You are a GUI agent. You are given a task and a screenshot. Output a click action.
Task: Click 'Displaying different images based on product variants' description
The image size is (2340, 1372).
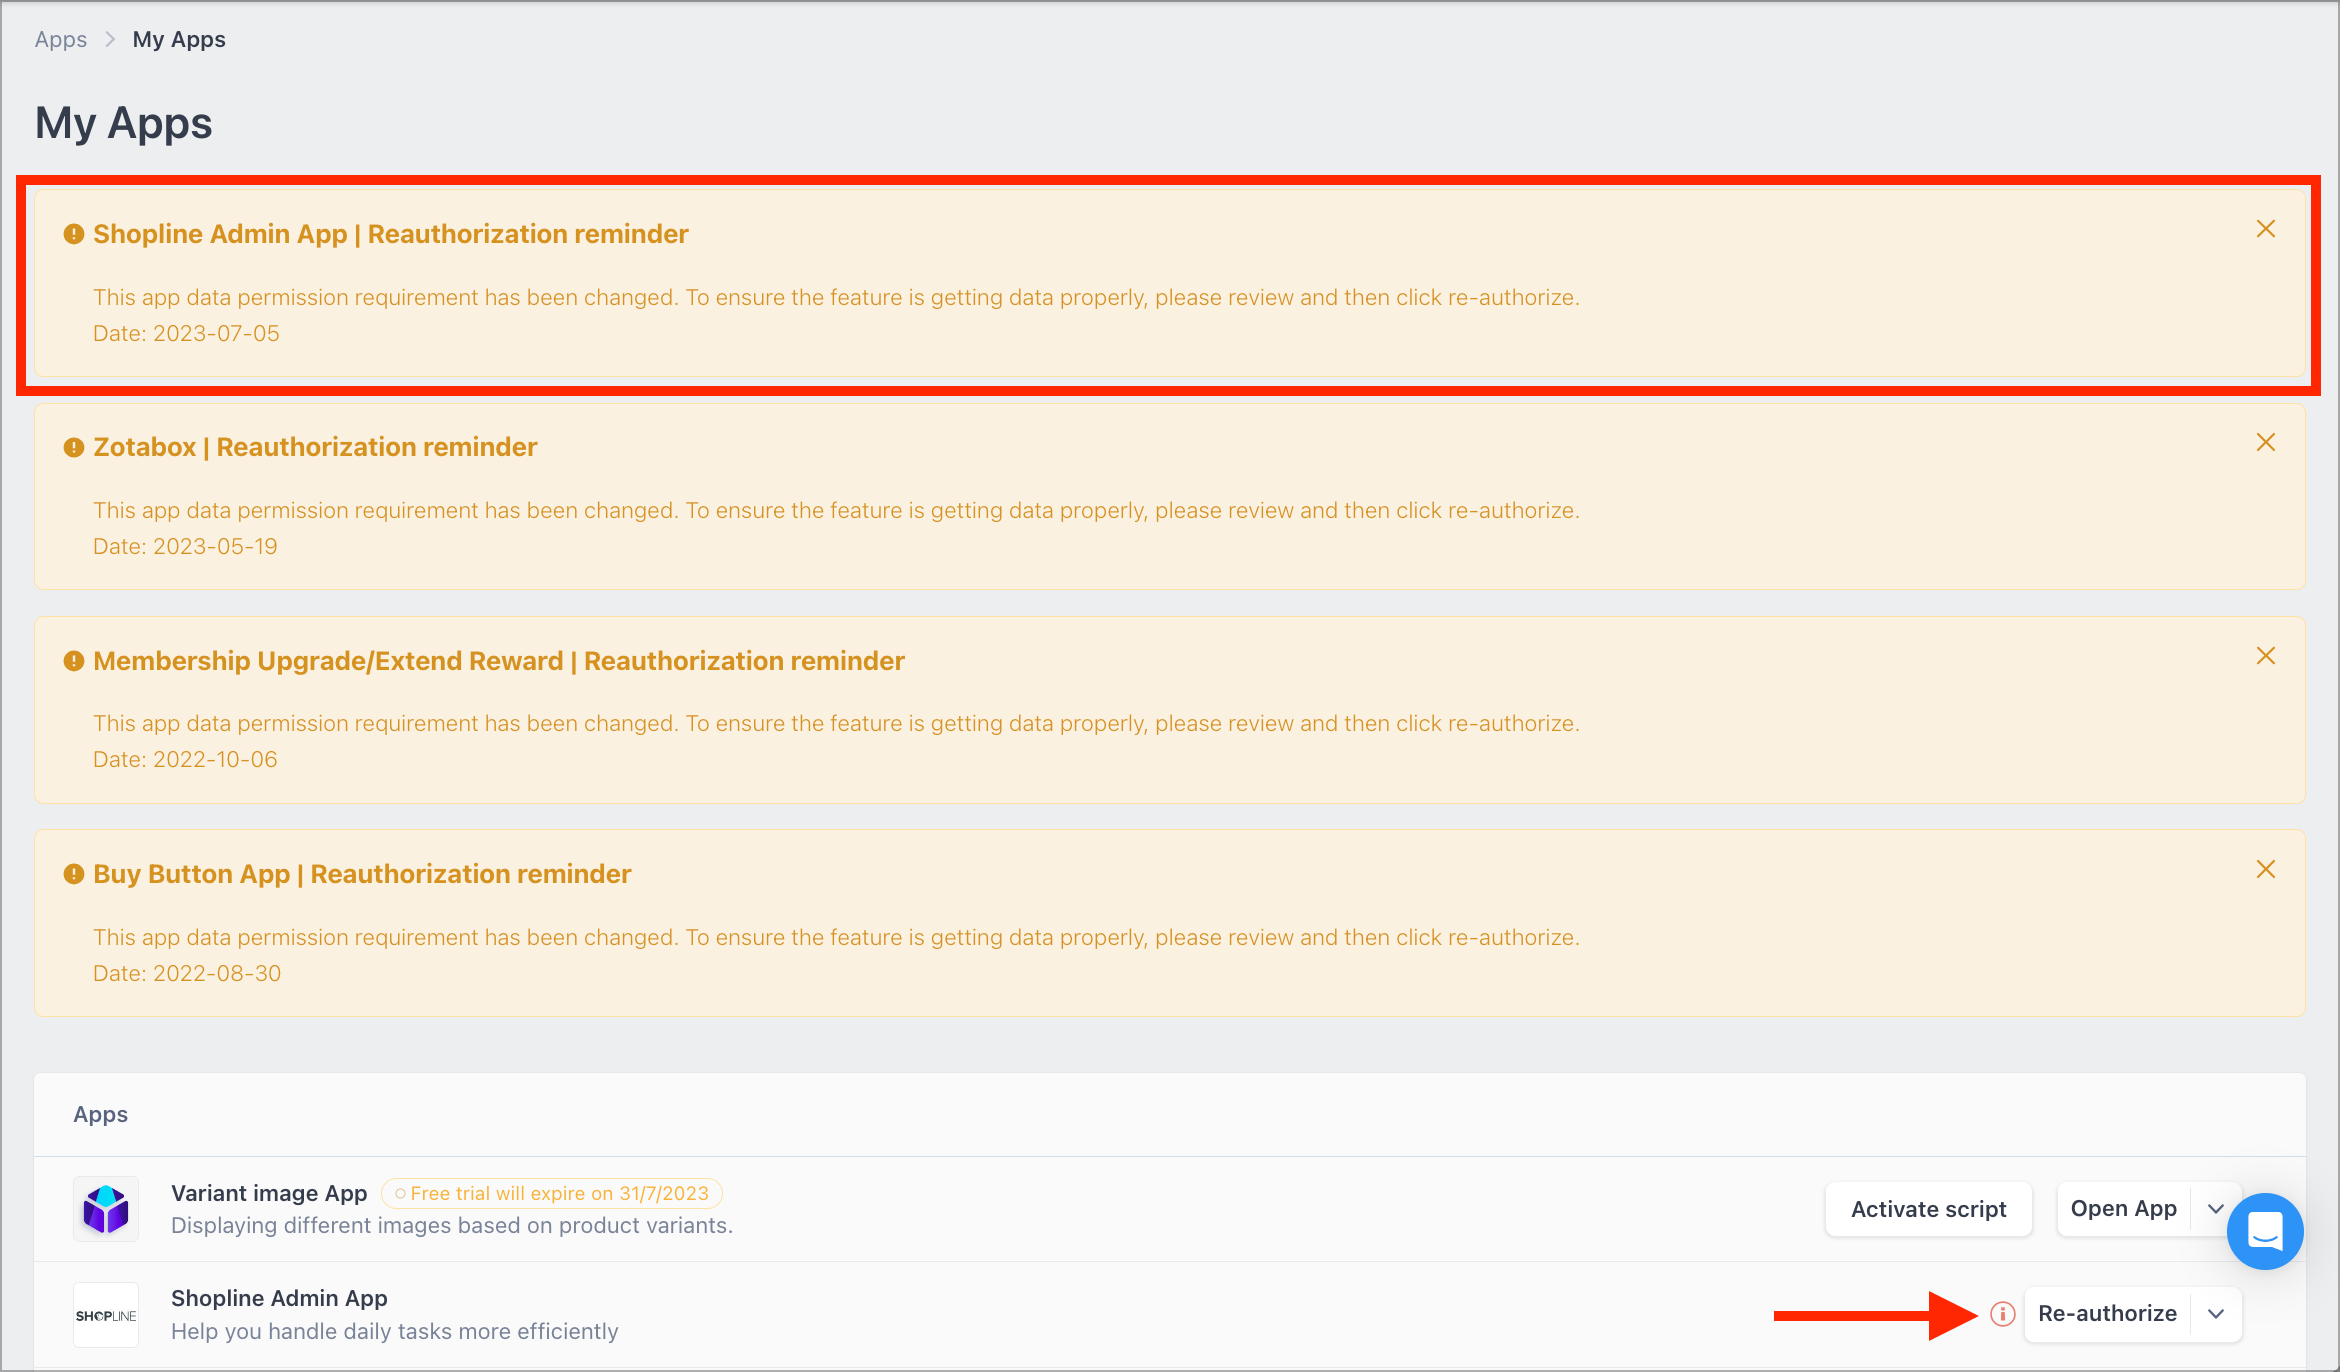(452, 1225)
